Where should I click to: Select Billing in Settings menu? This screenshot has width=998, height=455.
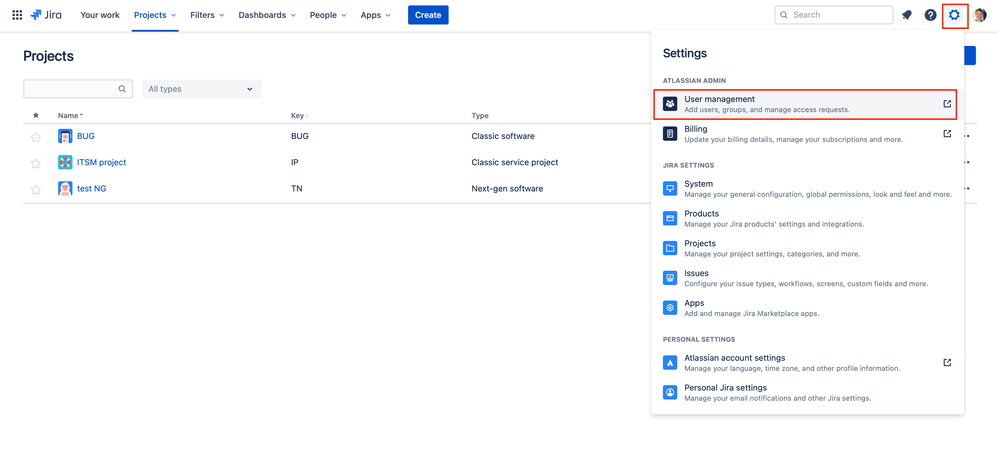pos(806,134)
